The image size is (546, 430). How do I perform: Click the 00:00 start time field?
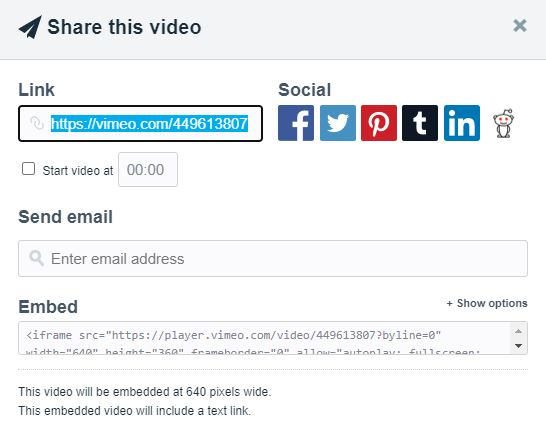(148, 170)
